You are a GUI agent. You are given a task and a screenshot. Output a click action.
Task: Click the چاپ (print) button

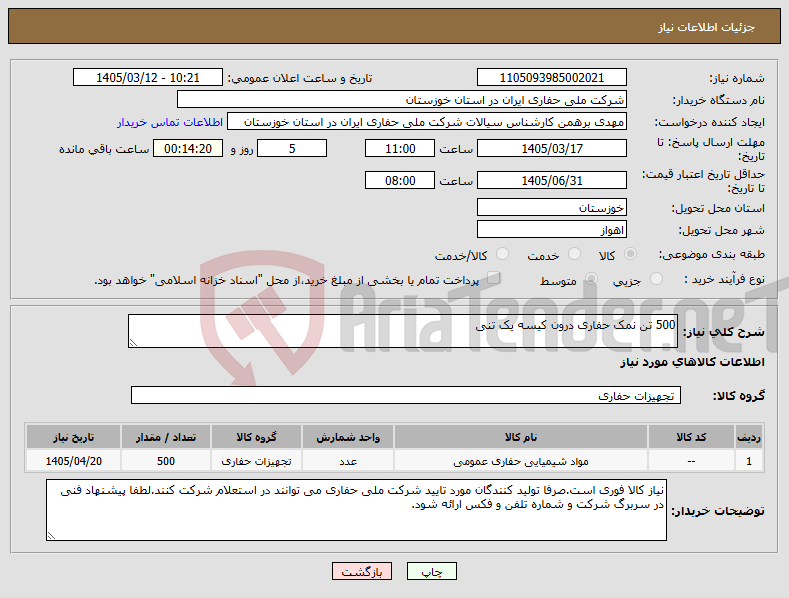click(x=432, y=572)
